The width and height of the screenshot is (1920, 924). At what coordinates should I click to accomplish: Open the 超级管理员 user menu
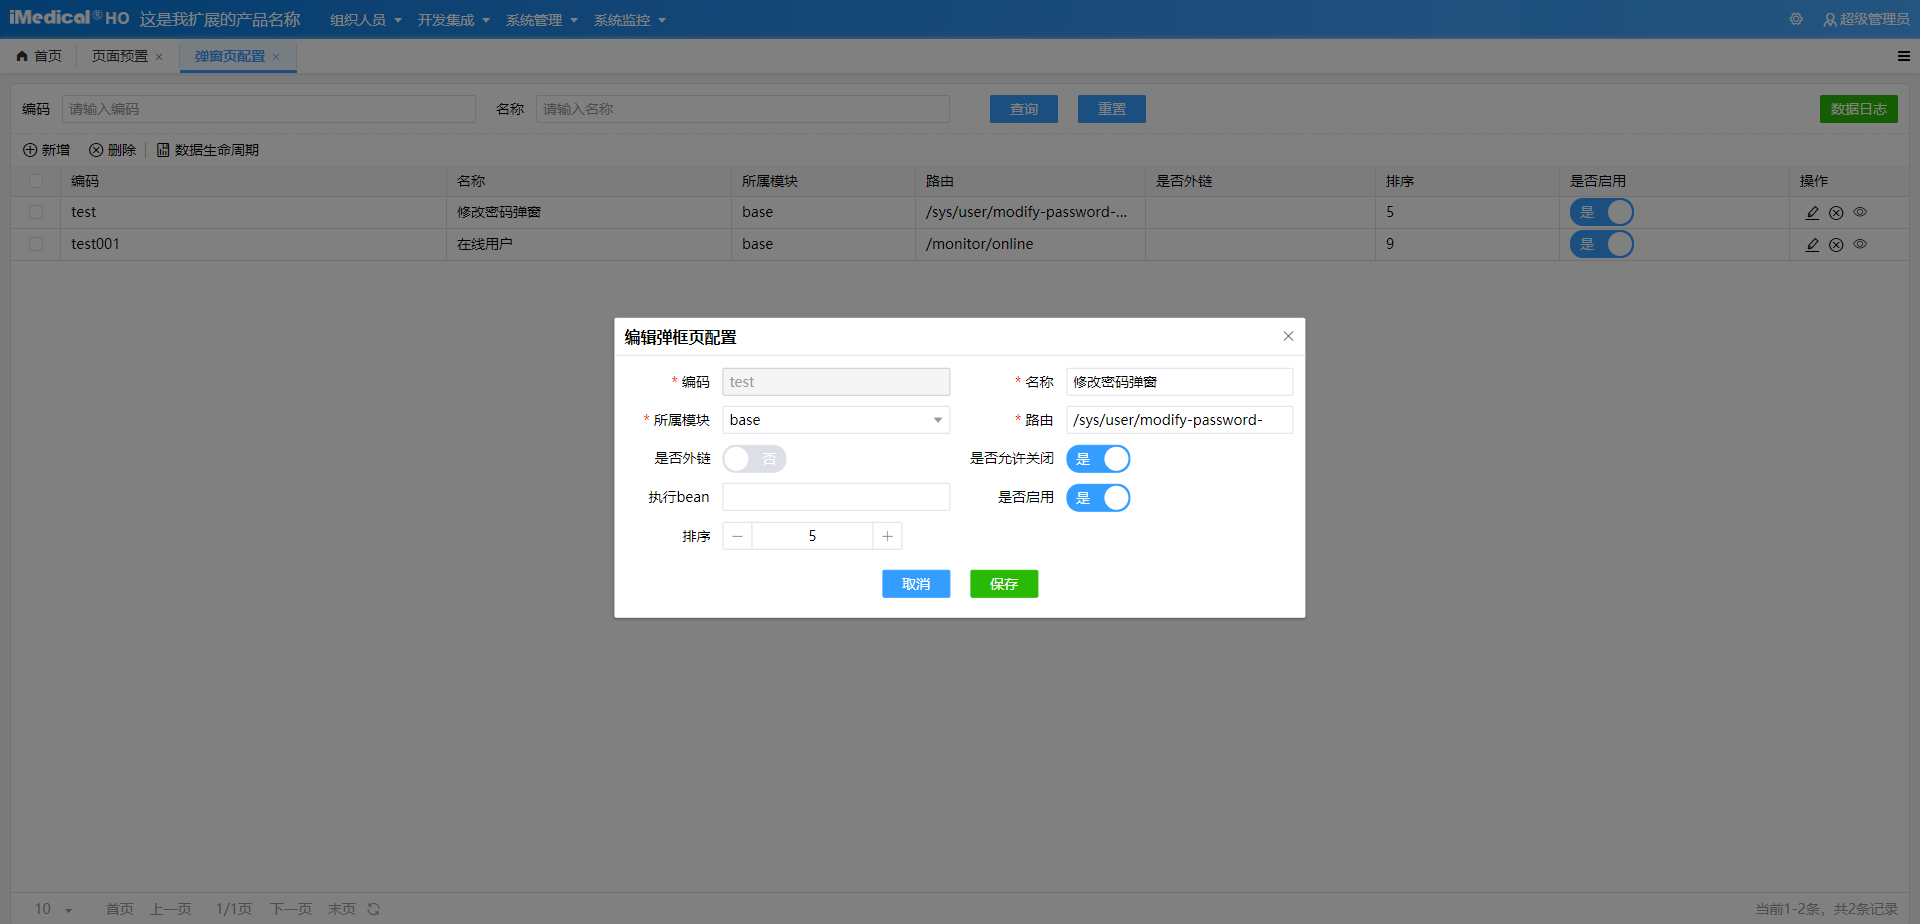coord(1866,19)
